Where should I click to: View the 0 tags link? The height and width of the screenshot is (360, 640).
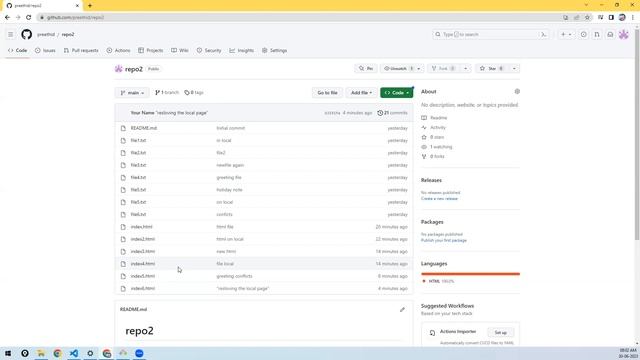tap(194, 93)
